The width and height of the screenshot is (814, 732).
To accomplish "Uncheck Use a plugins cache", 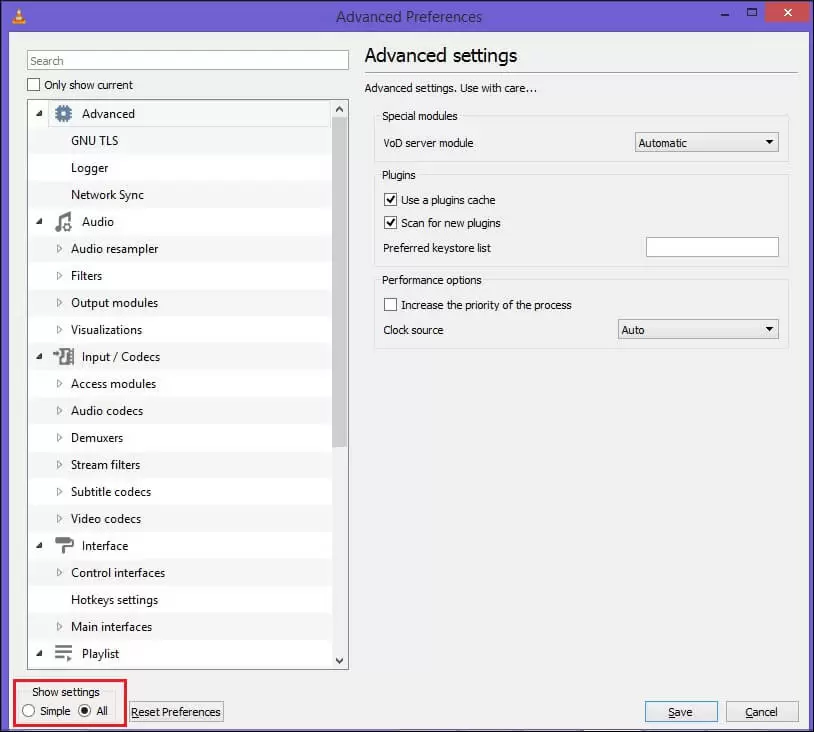I will click(390, 200).
